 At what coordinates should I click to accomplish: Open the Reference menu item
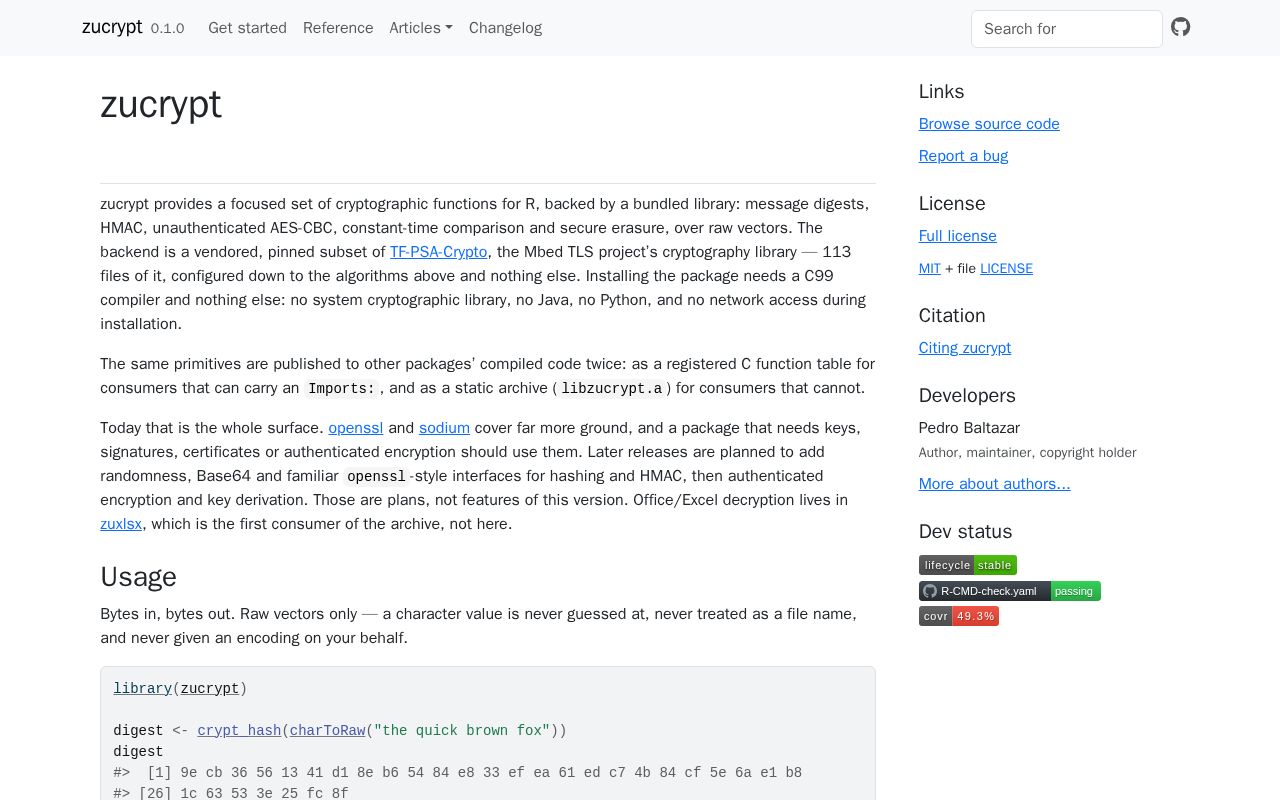click(338, 28)
